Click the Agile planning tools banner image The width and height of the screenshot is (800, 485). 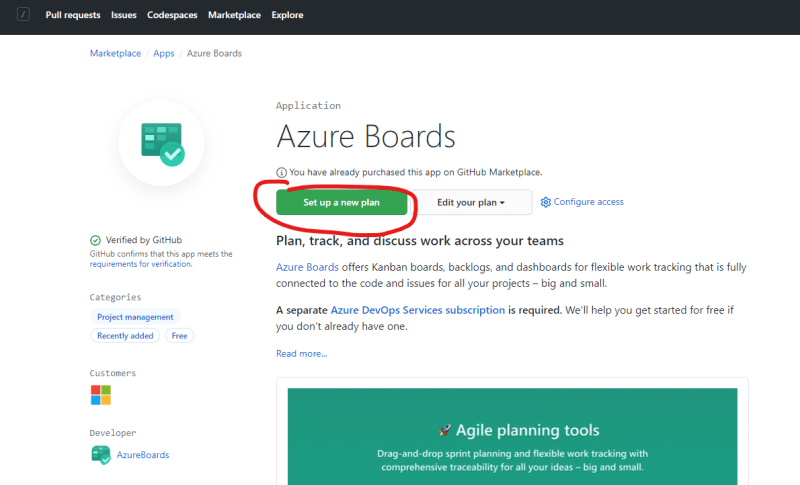512,437
